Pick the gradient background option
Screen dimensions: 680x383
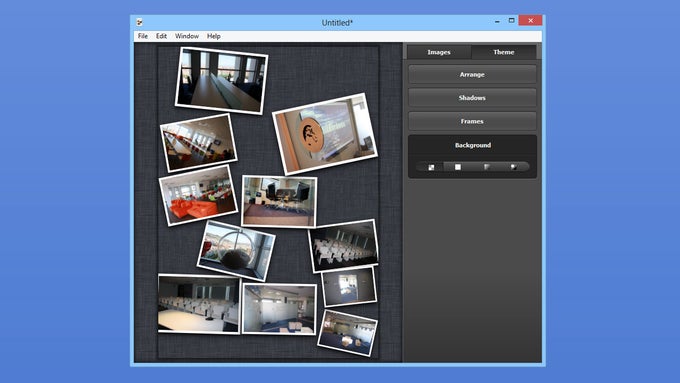[487, 167]
